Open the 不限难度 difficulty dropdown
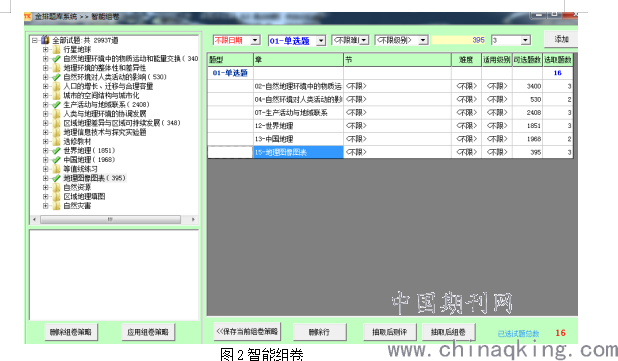 [x=364, y=40]
